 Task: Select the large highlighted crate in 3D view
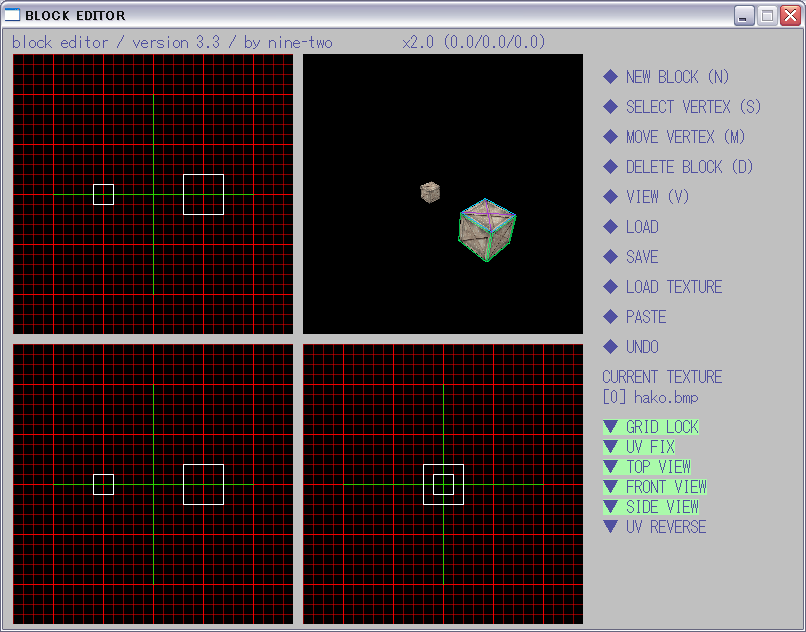(x=486, y=230)
